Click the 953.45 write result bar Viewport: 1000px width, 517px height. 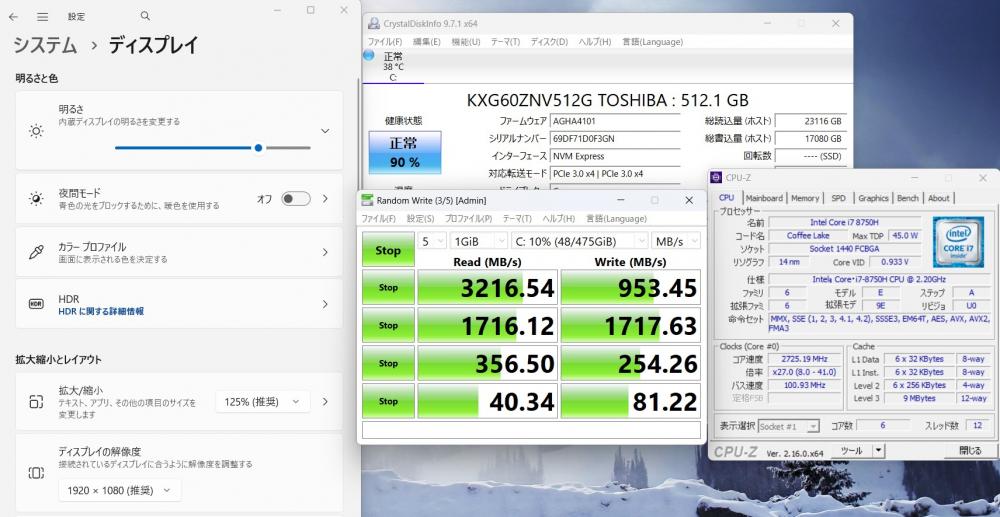(x=631, y=288)
